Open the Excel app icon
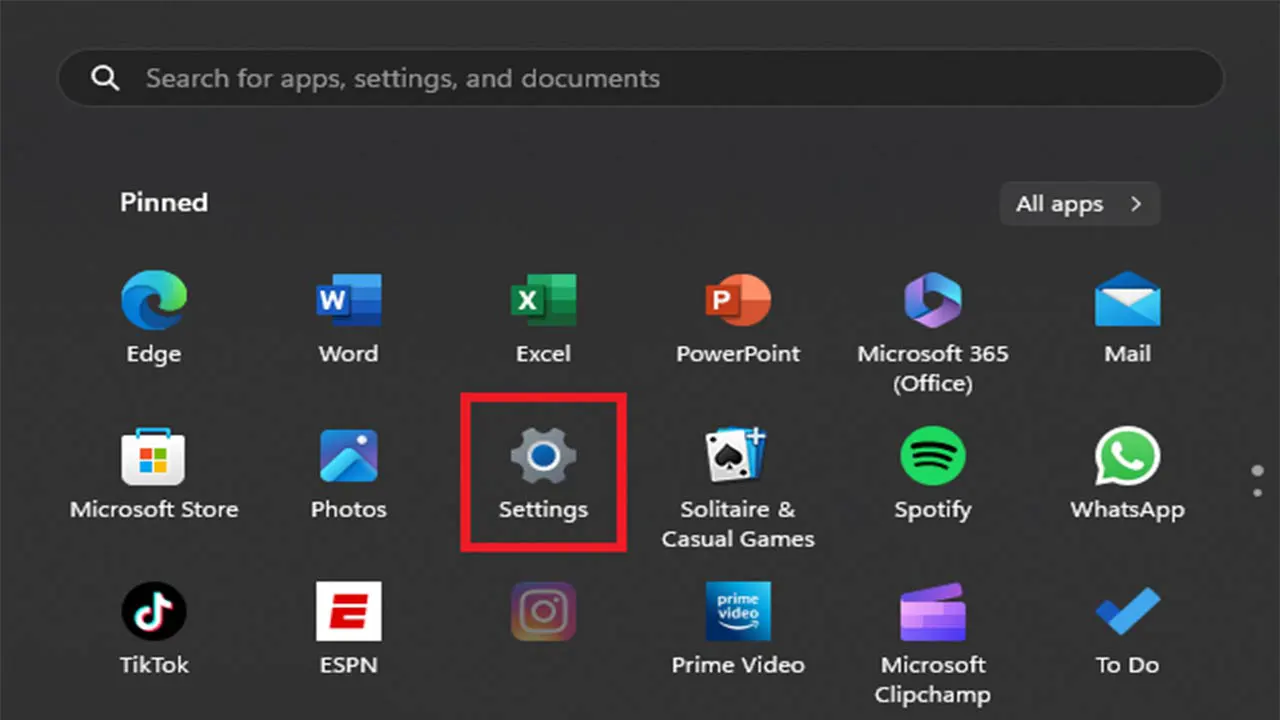 coord(543,302)
